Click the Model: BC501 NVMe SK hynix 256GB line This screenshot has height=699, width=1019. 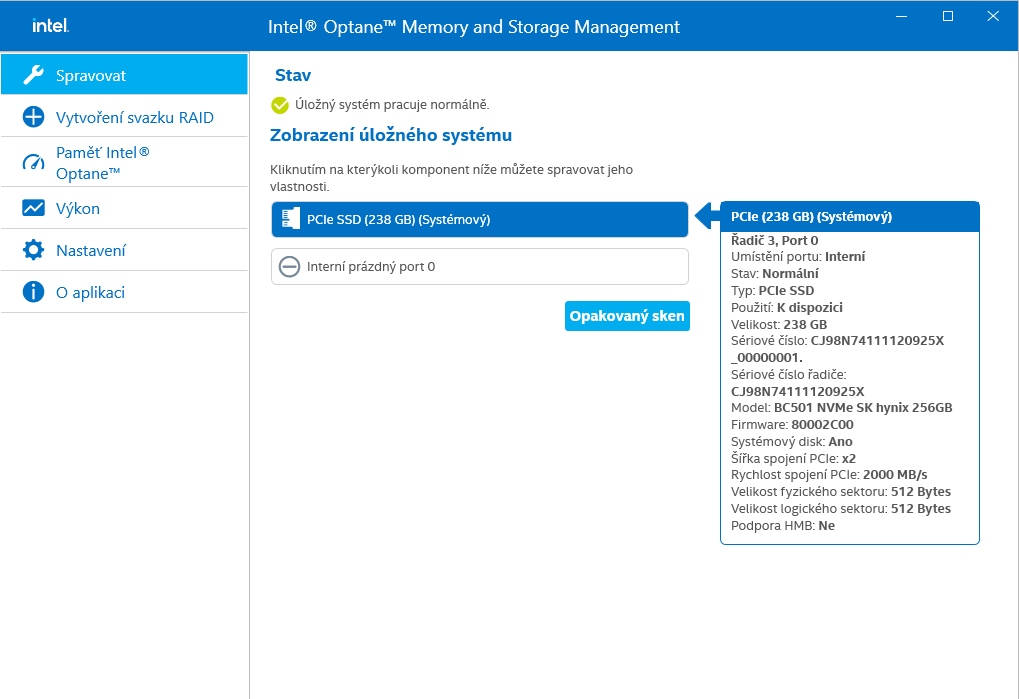(842, 408)
